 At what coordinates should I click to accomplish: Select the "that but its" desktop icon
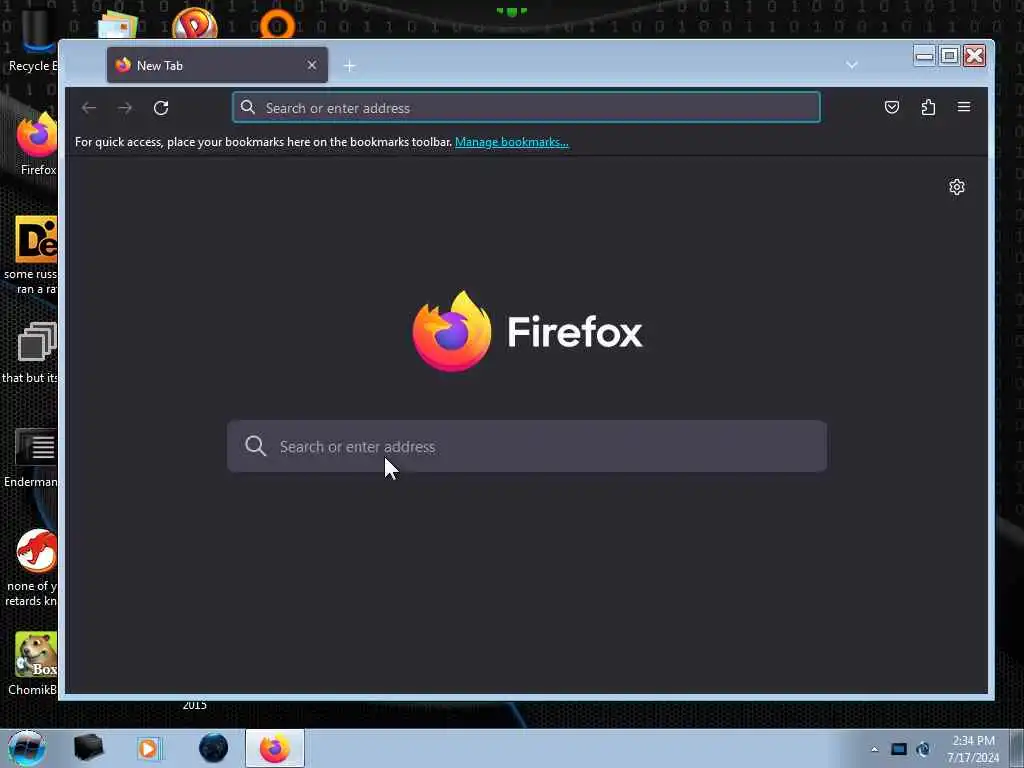(x=31, y=353)
